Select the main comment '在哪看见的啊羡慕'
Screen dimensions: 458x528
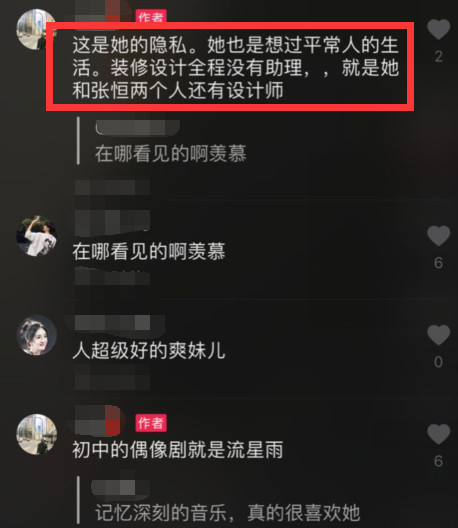(149, 251)
